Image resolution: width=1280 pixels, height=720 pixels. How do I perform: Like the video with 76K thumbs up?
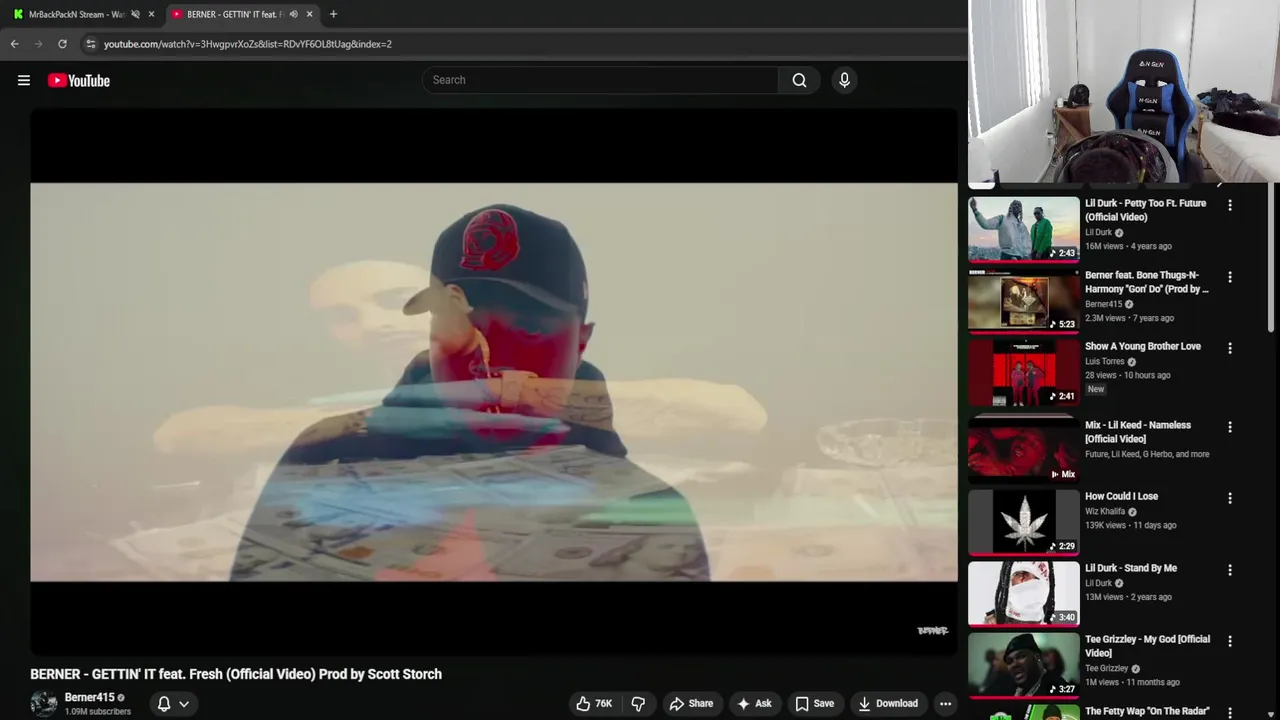(x=594, y=704)
